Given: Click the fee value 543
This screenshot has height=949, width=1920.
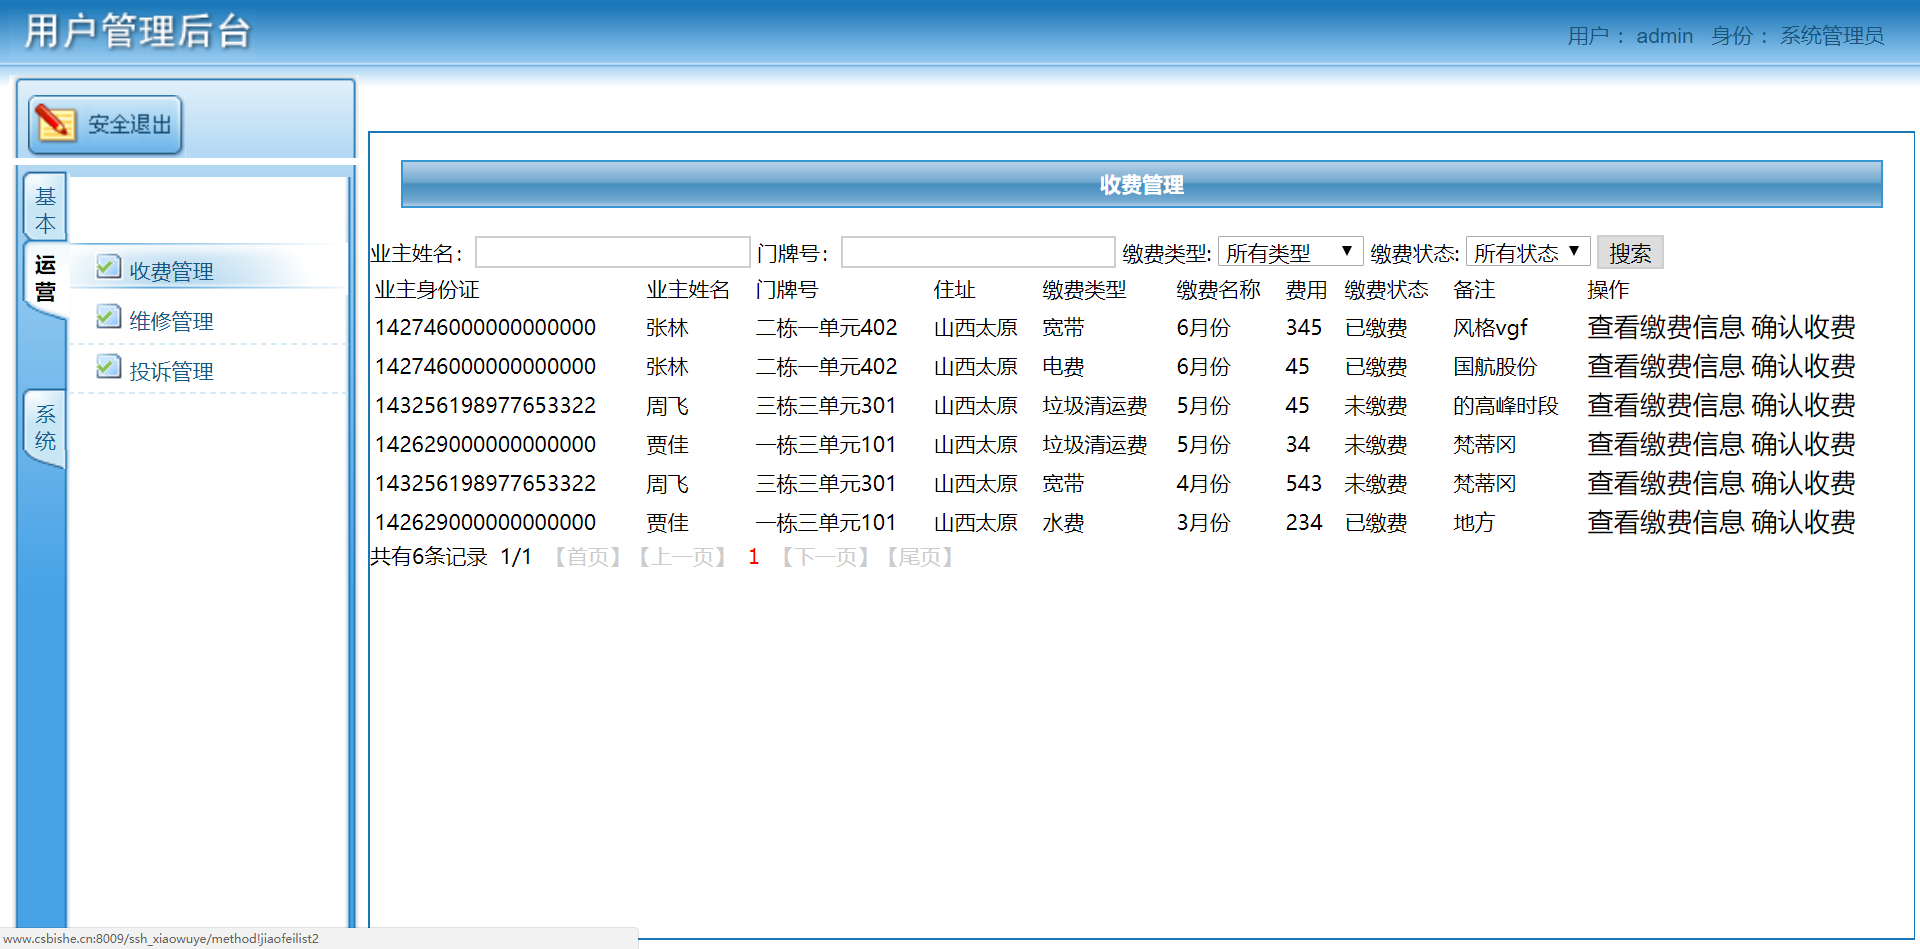Looking at the screenshot, I should pos(1304,484).
